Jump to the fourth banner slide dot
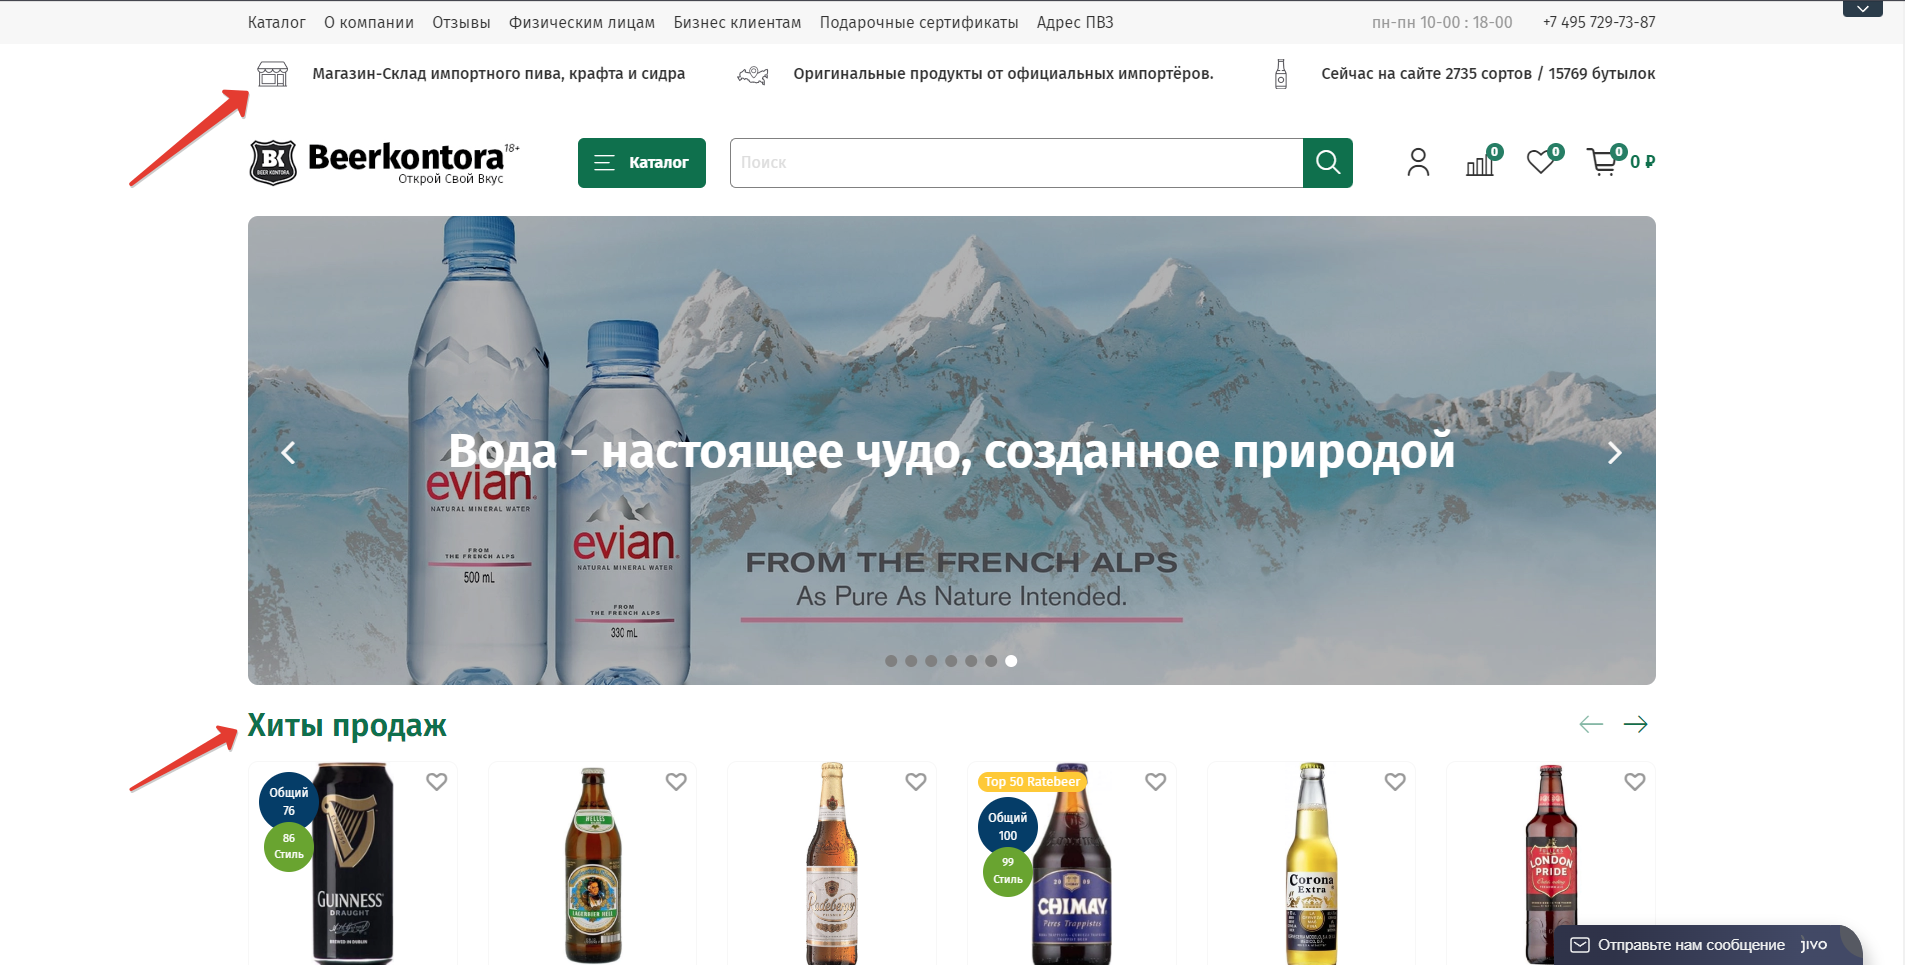The image size is (1905, 965). [951, 661]
